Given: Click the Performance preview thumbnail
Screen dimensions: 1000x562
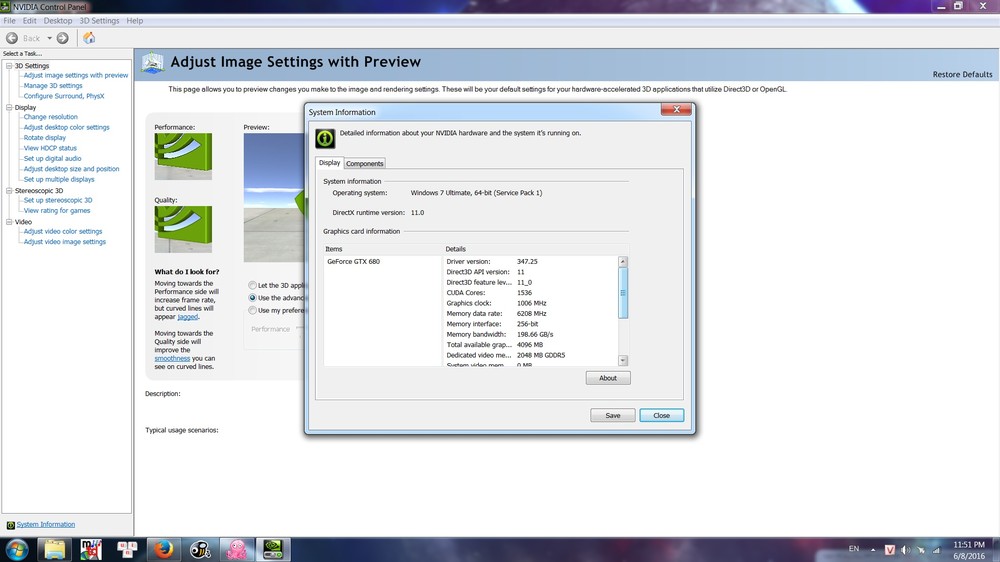Looking at the screenshot, I should pos(183,156).
